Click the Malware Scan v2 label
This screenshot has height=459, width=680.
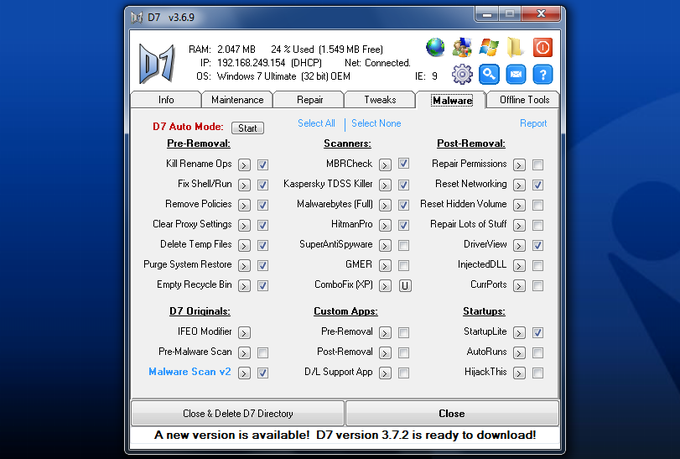(x=190, y=372)
